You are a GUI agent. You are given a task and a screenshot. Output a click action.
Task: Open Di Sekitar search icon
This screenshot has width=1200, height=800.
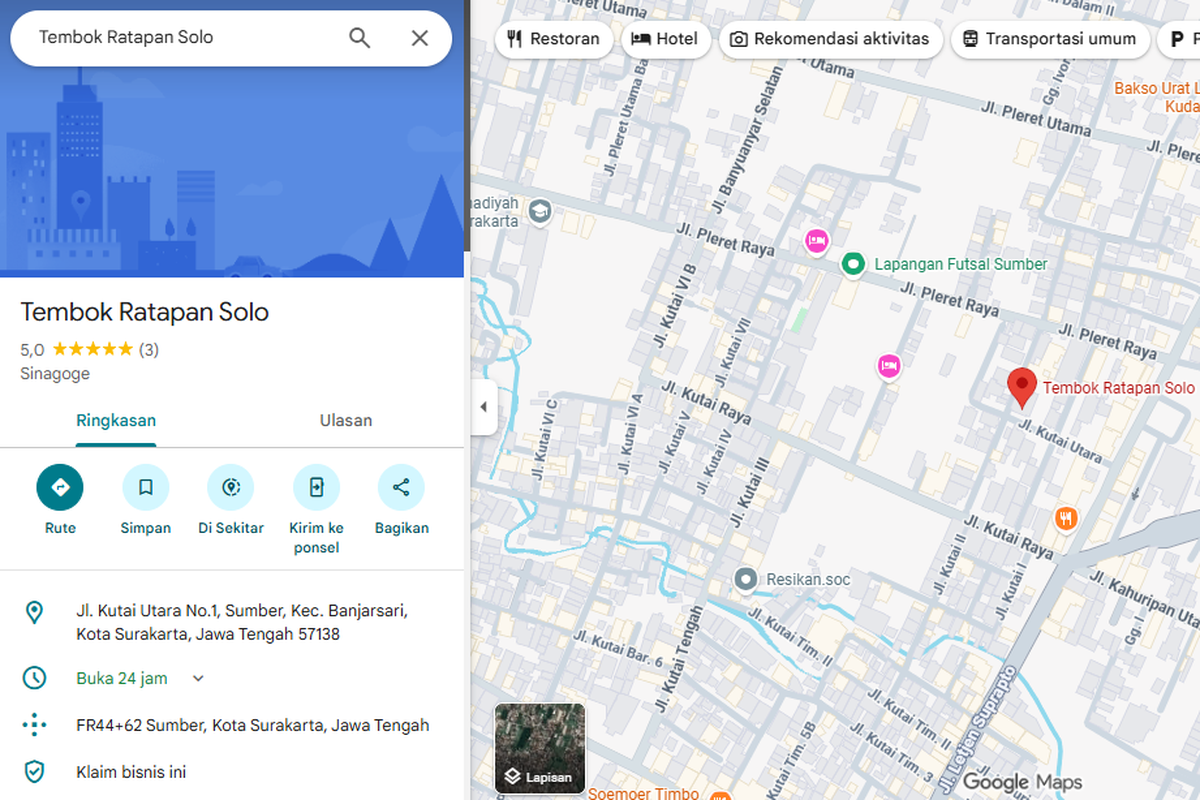[231, 487]
